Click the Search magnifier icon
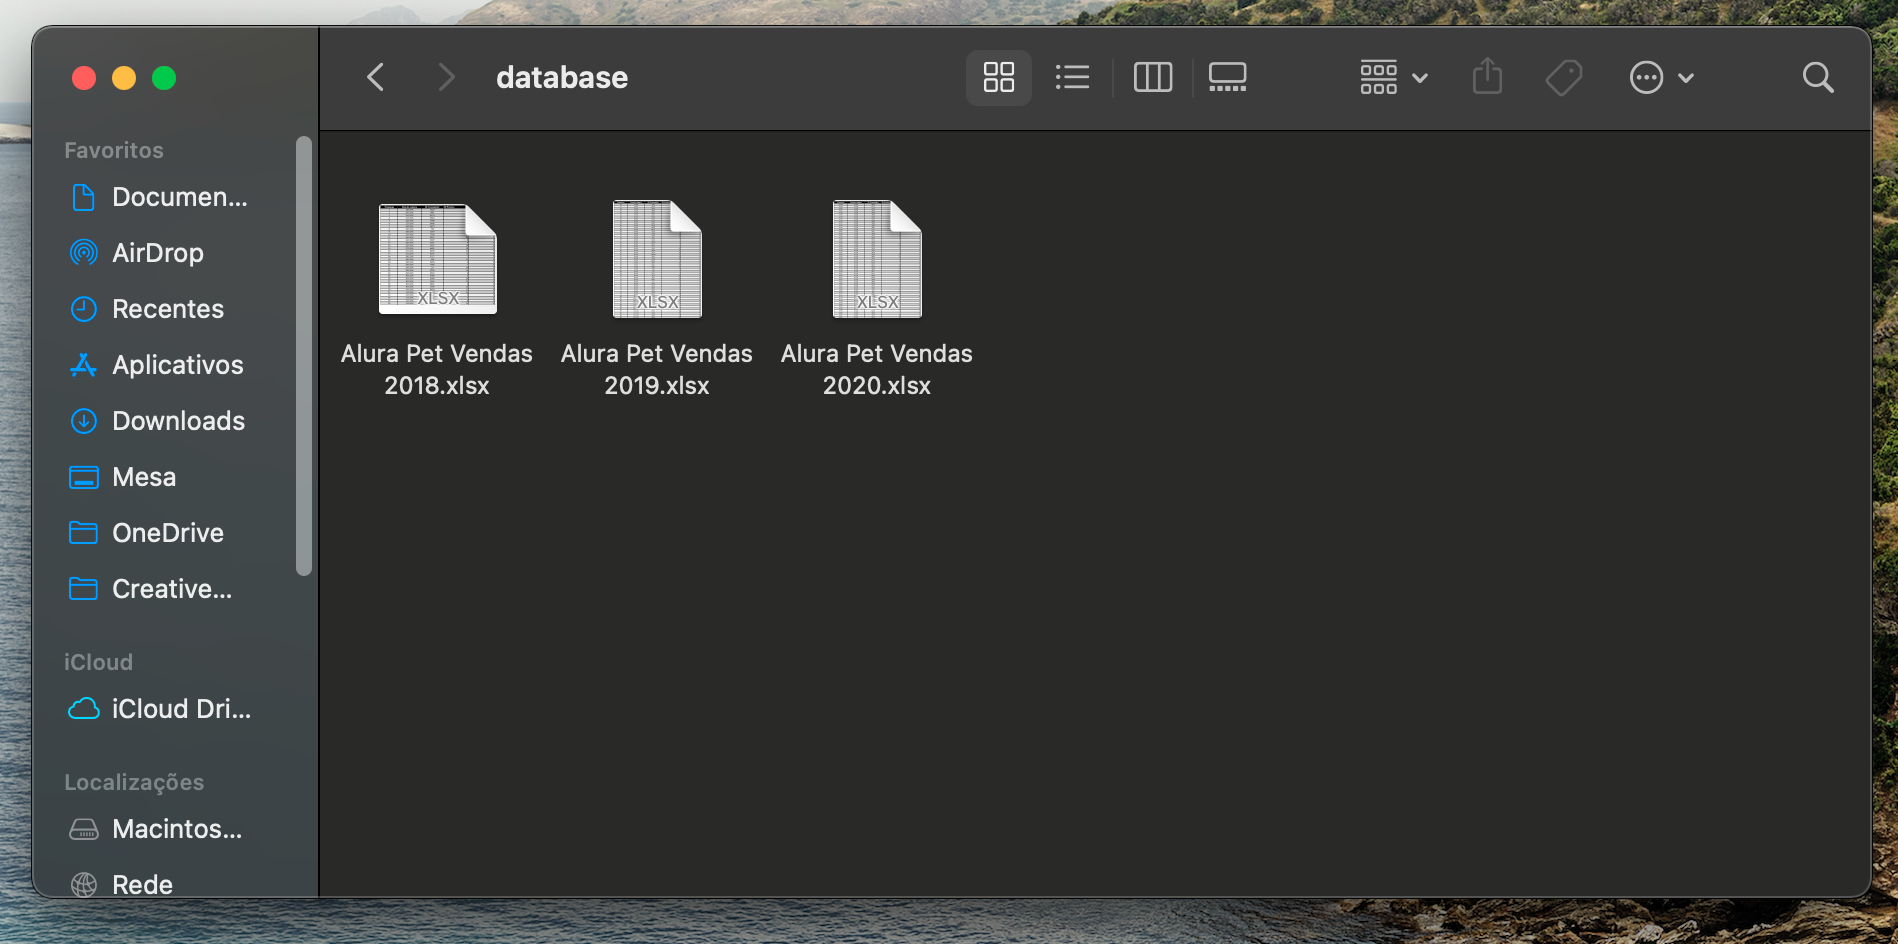Image resolution: width=1898 pixels, height=944 pixels. click(x=1818, y=77)
